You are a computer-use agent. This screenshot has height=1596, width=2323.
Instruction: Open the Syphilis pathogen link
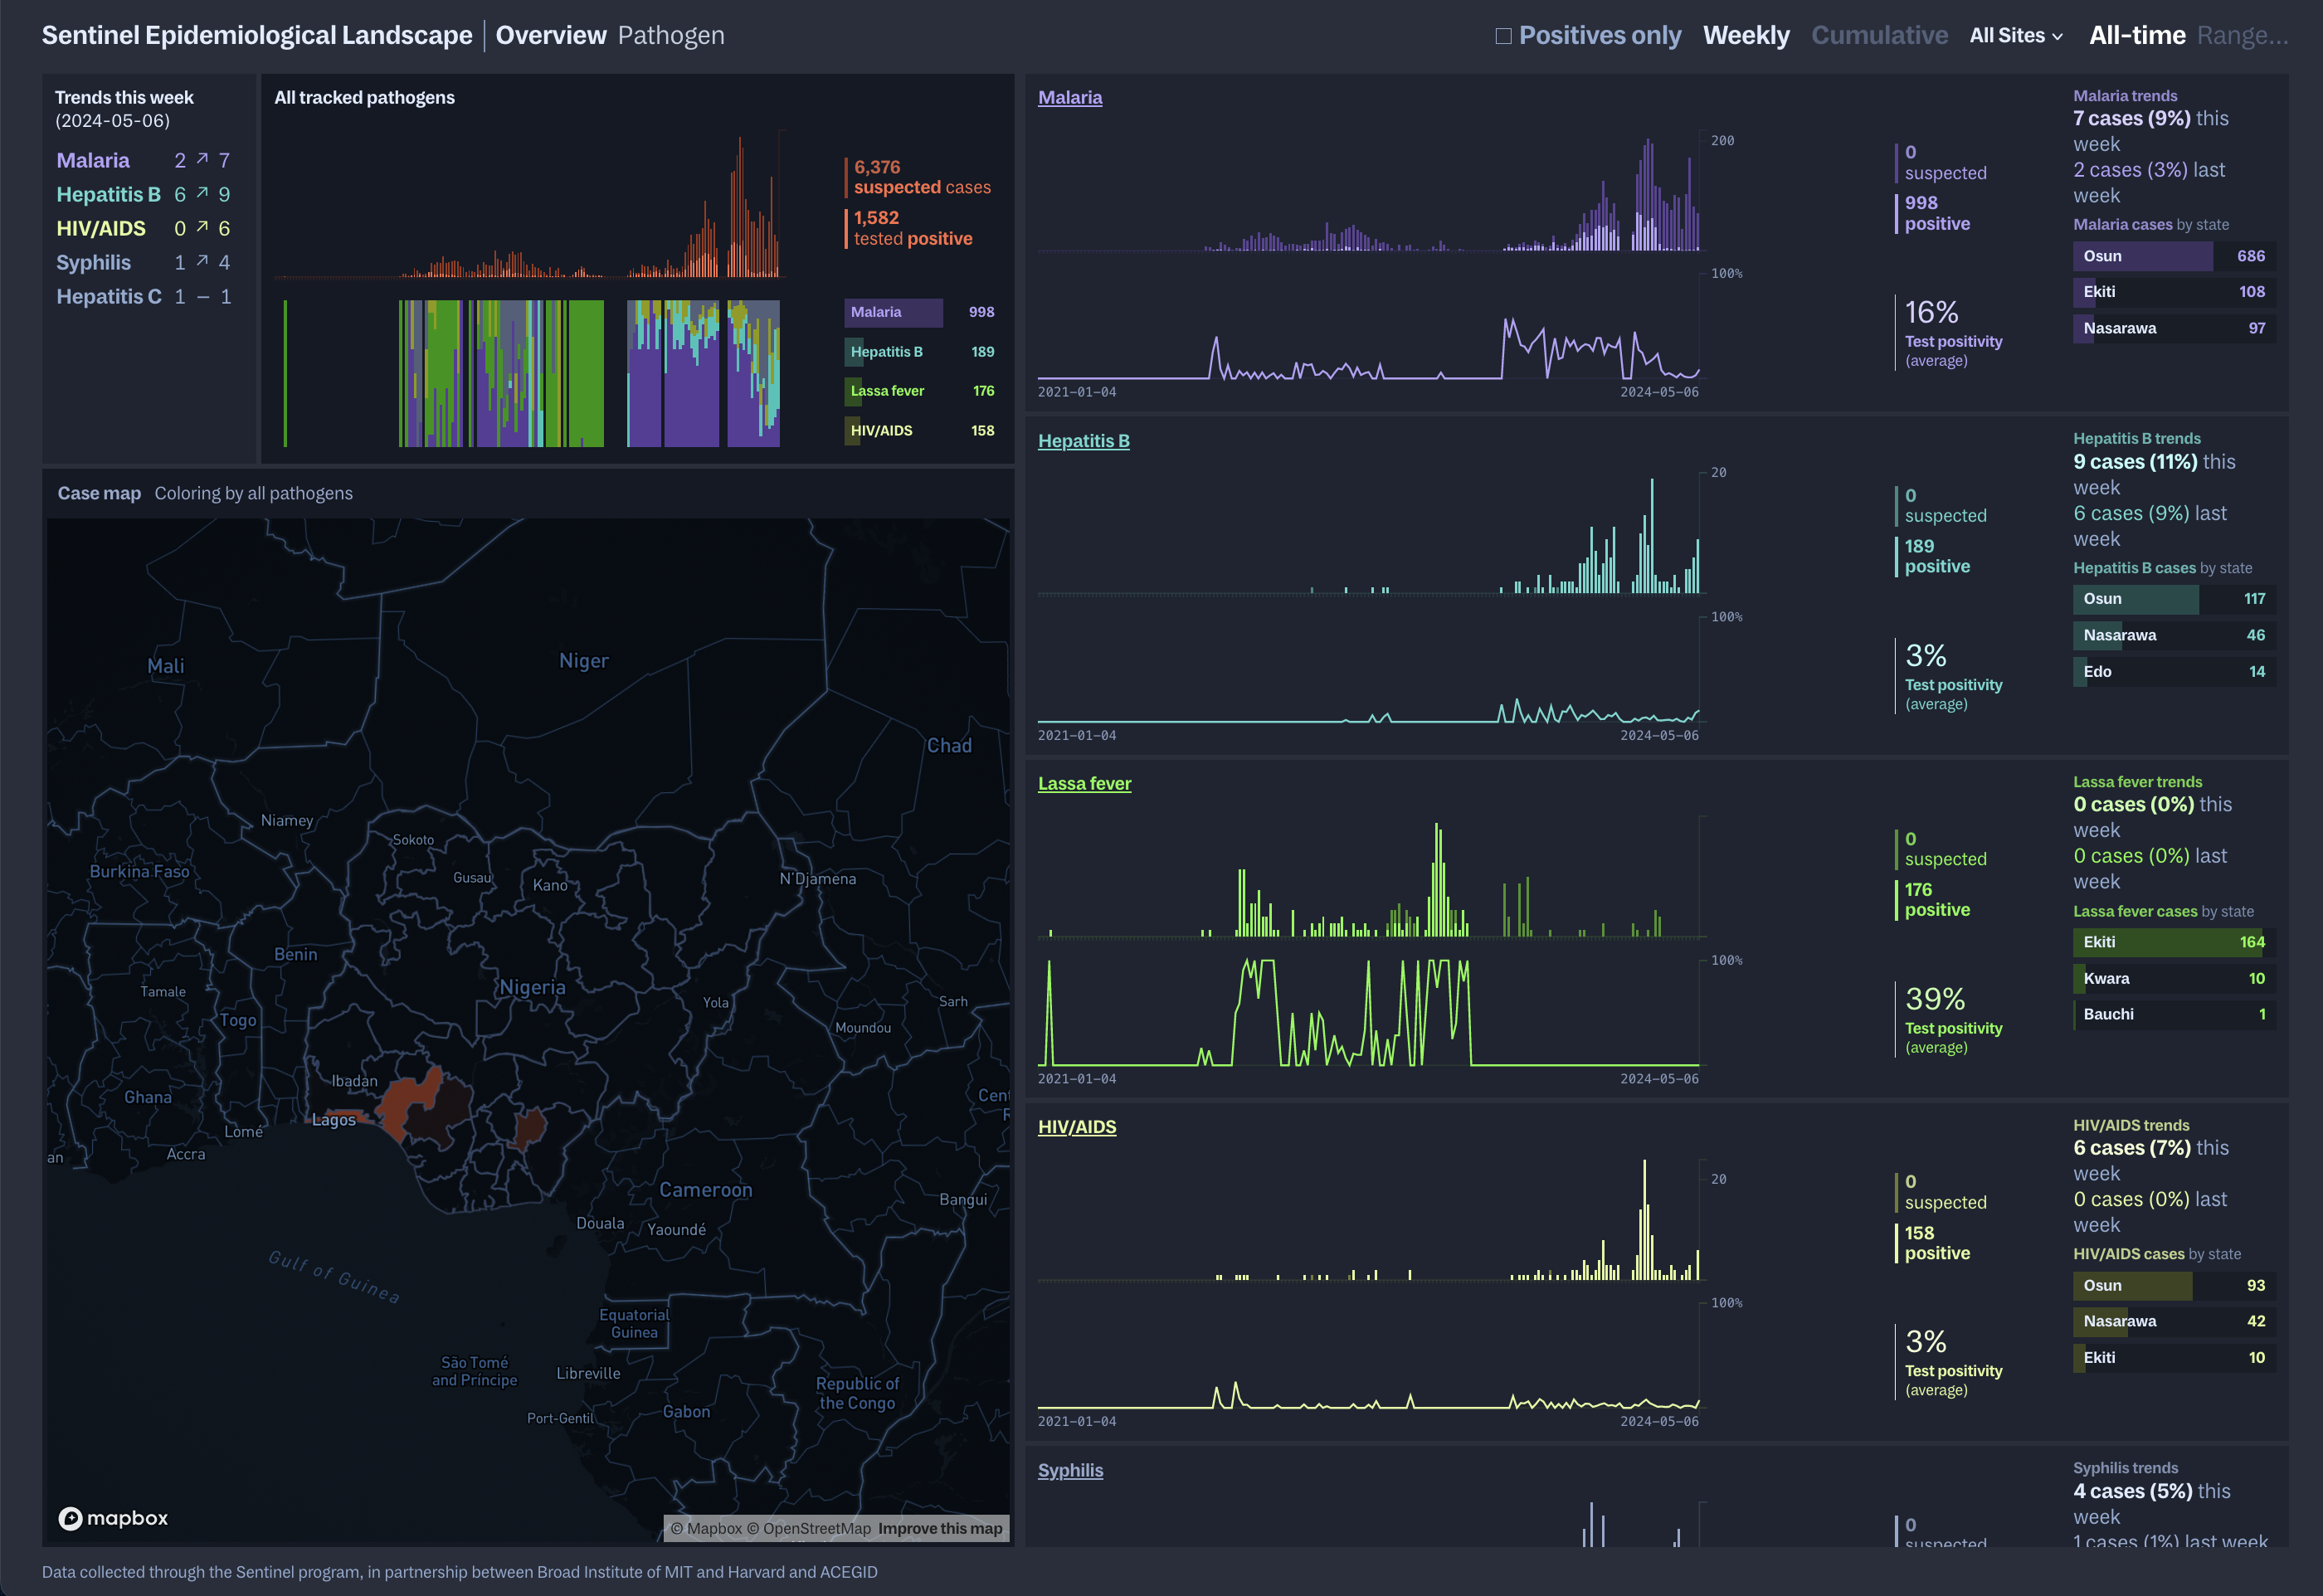pyautogui.click(x=1071, y=1470)
